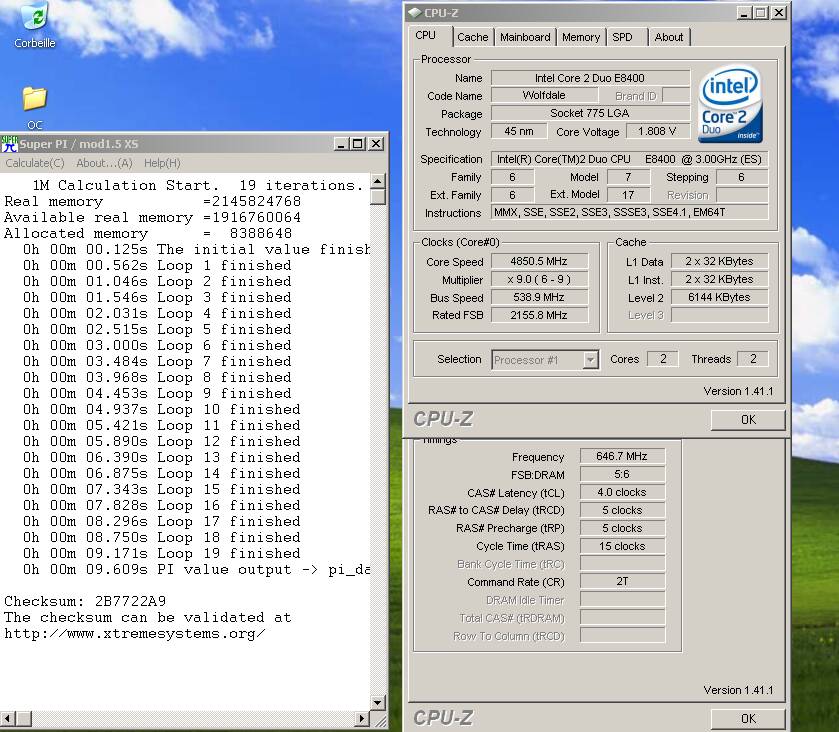Click the Super PI vertical scrollbar thumb
Image resolution: width=839 pixels, height=732 pixels.
tap(378, 197)
